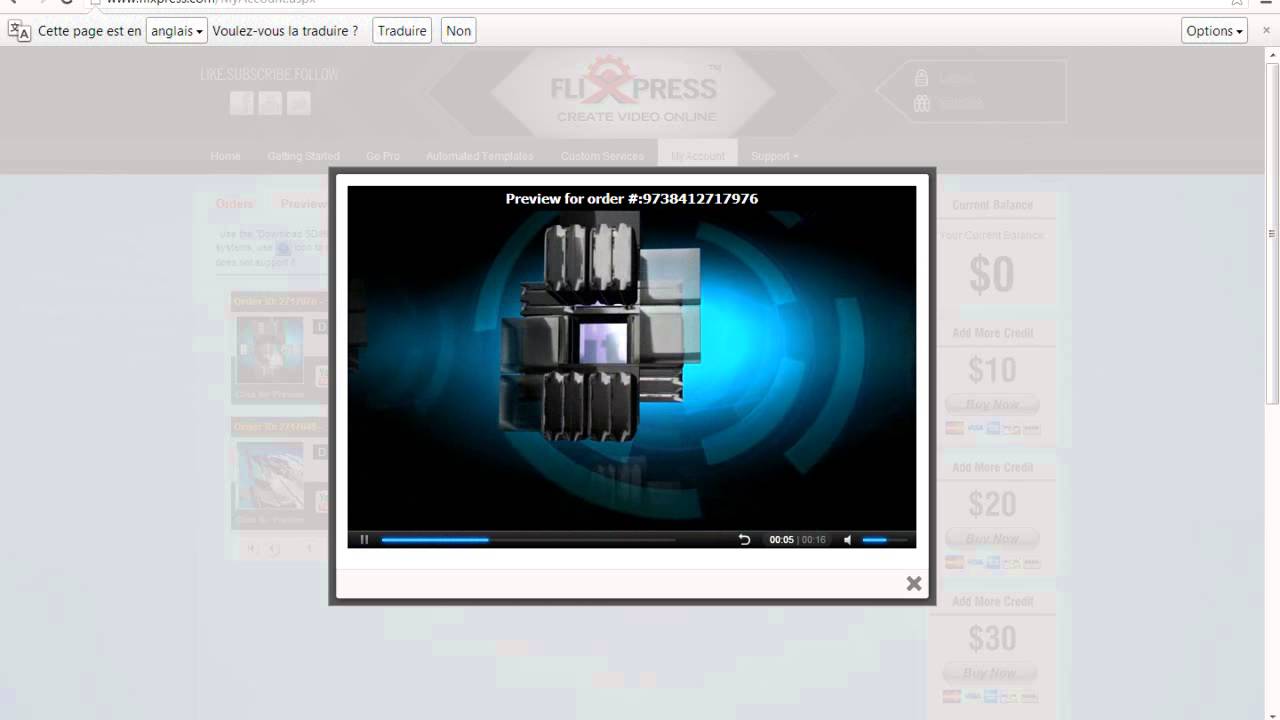
Task: Close the preview popup with the X
Action: click(x=914, y=583)
